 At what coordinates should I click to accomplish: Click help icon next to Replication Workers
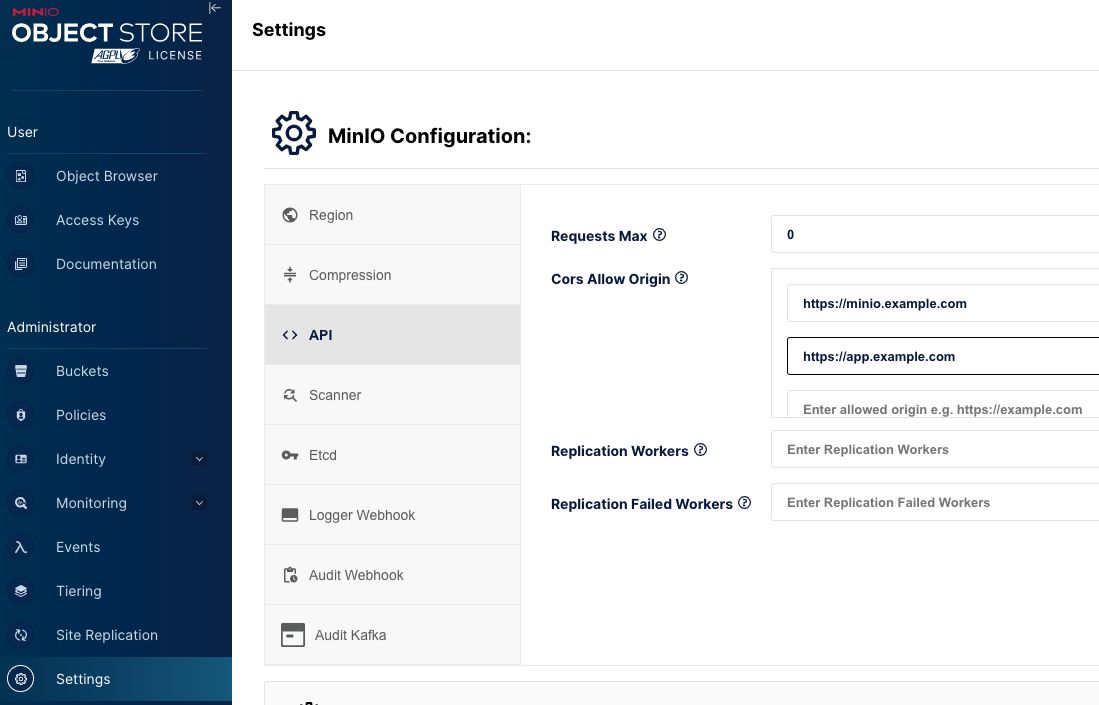(700, 450)
